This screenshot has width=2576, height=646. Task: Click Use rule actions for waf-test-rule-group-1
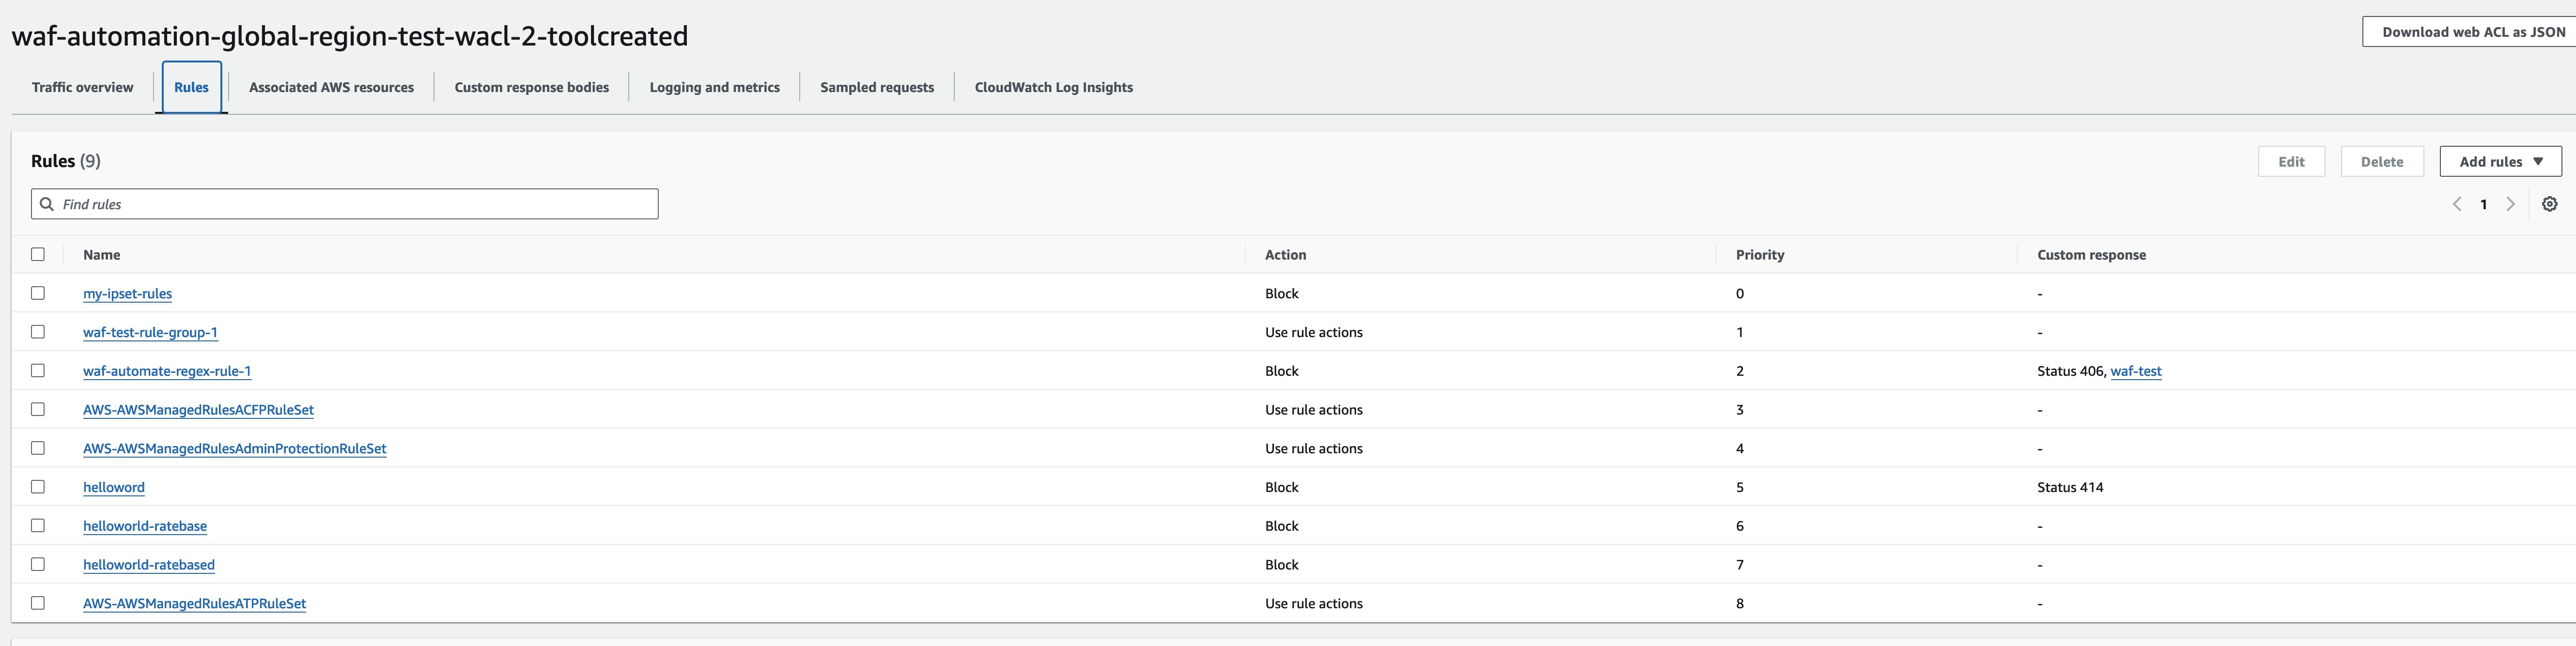(x=1313, y=332)
